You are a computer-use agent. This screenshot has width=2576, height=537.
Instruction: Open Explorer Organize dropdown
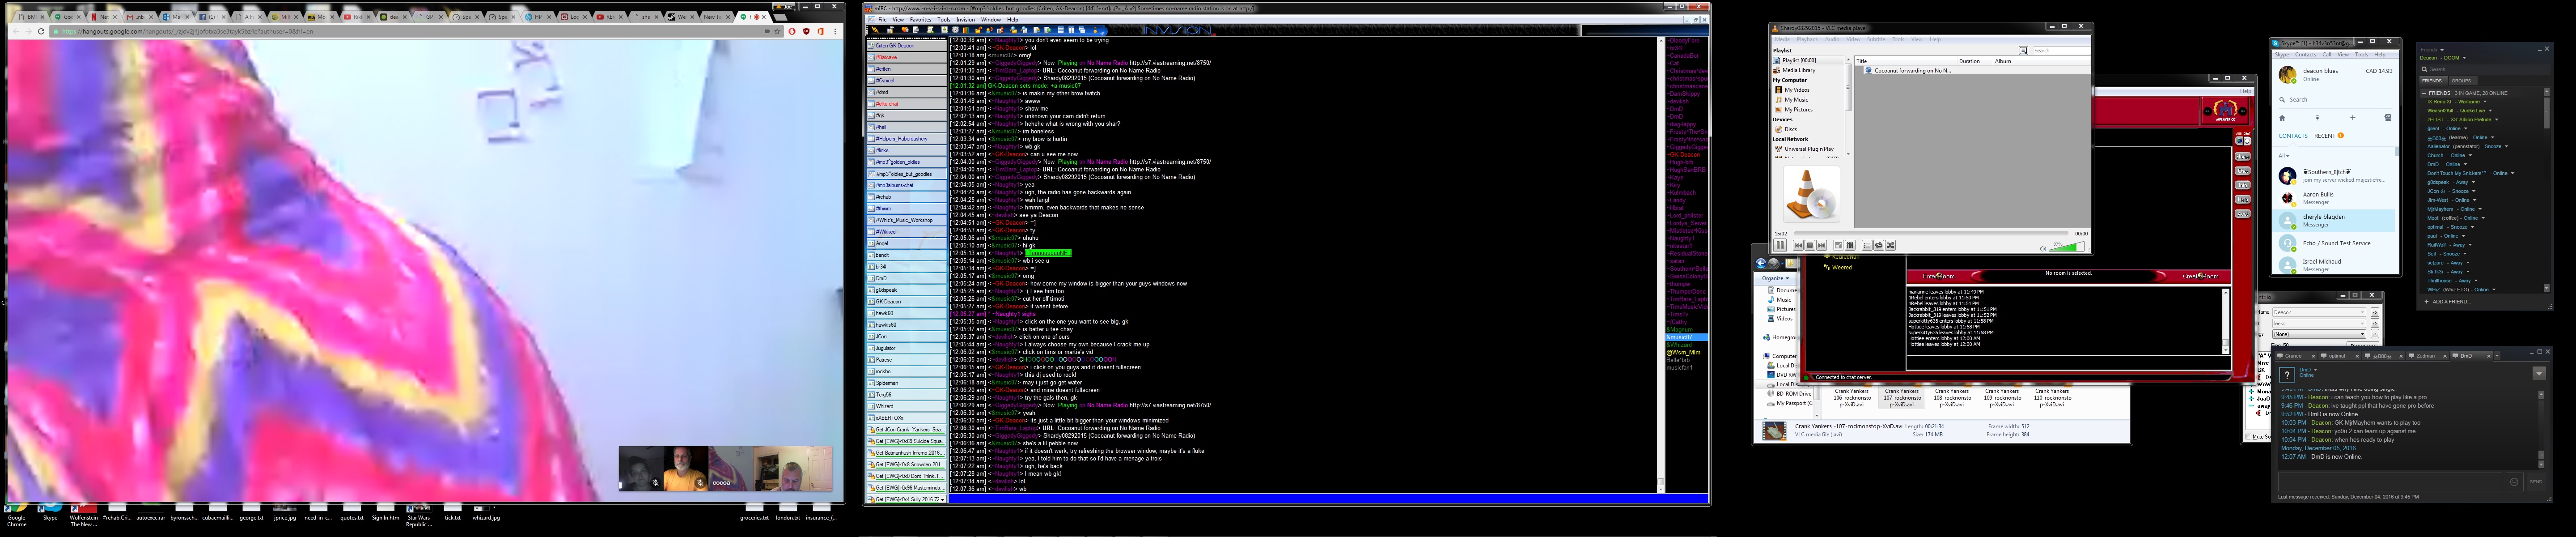pos(1776,278)
